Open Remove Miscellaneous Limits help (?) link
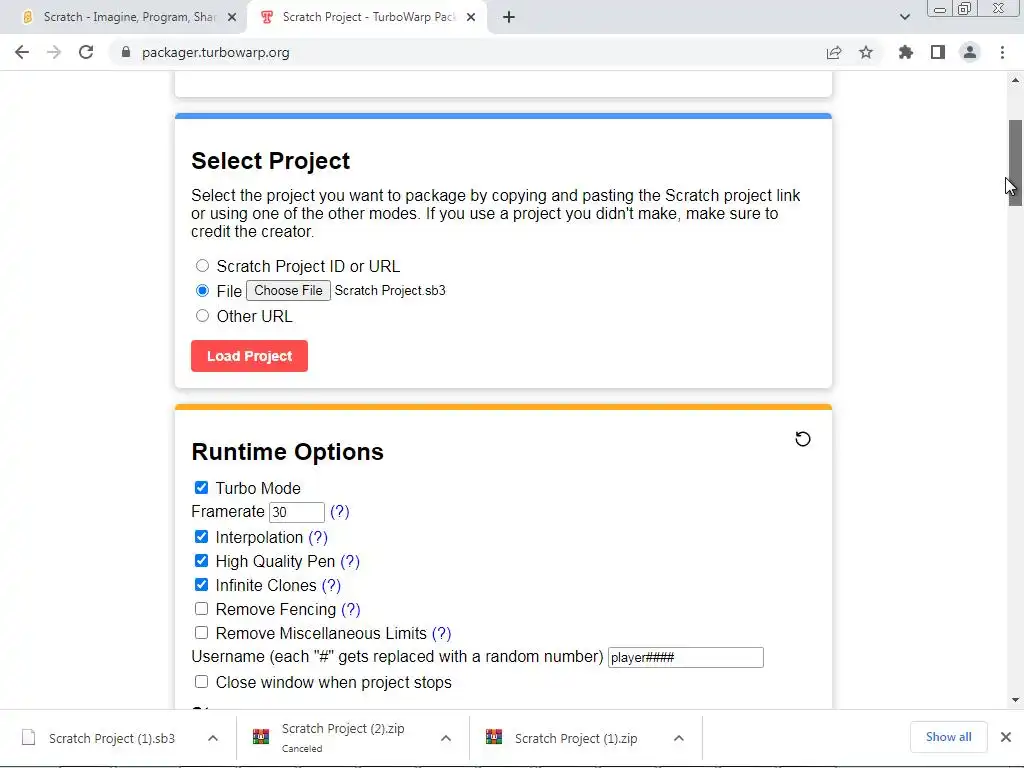 pos(441,633)
